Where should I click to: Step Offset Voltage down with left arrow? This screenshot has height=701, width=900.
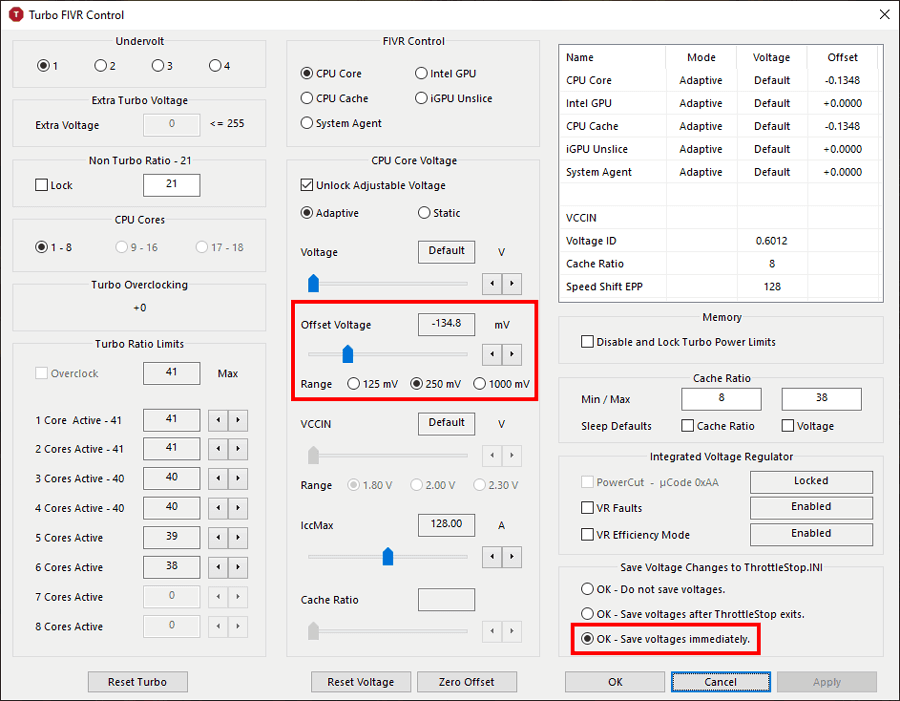coord(492,354)
